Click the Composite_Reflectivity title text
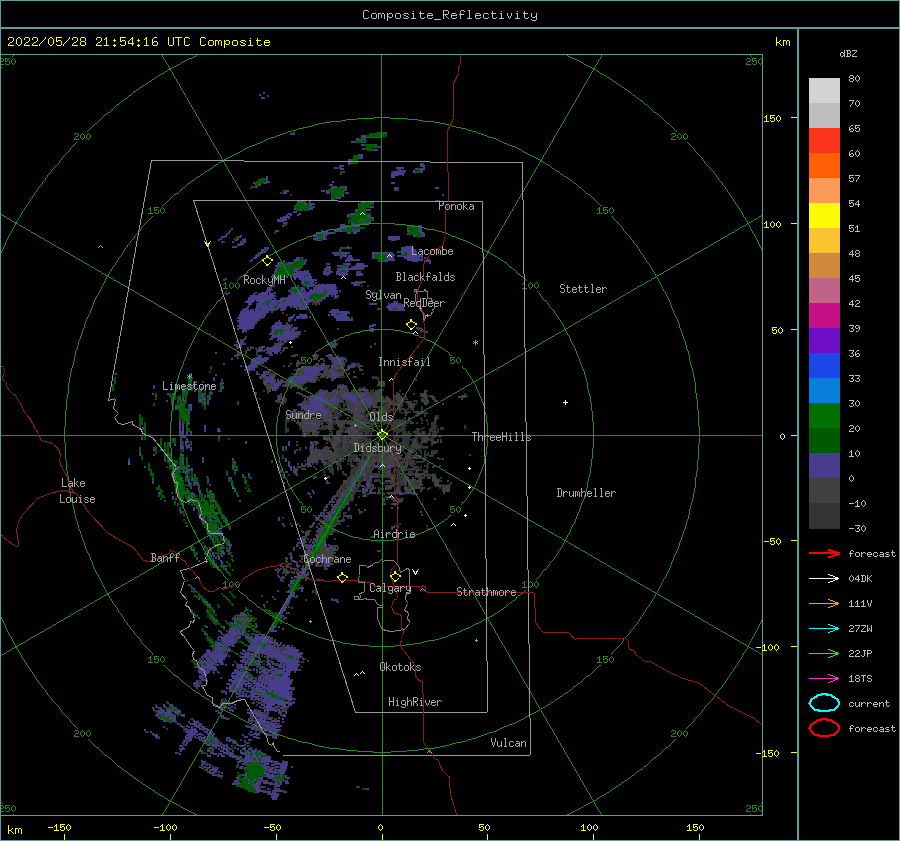This screenshot has width=900, height=841. pyautogui.click(x=450, y=15)
